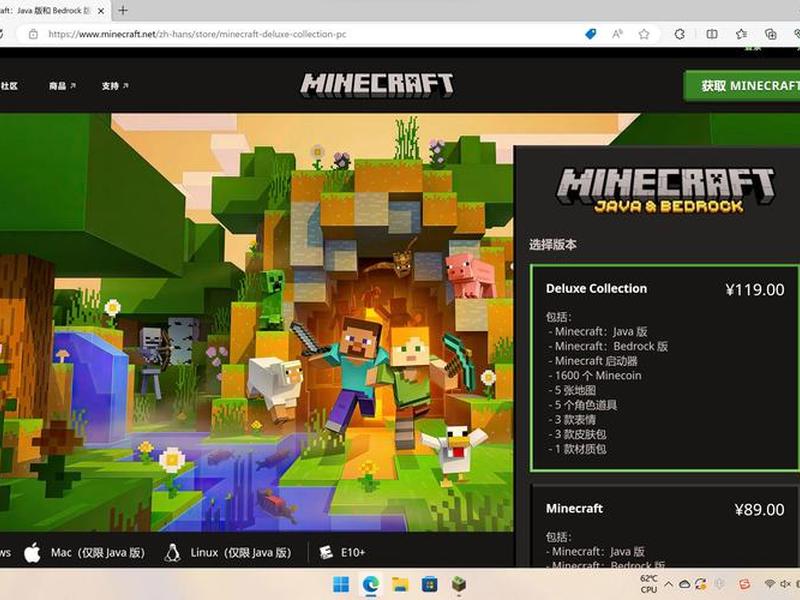This screenshot has height=600, width=800.
Task: Open the Favorites list icon in toolbar
Action: click(741, 34)
